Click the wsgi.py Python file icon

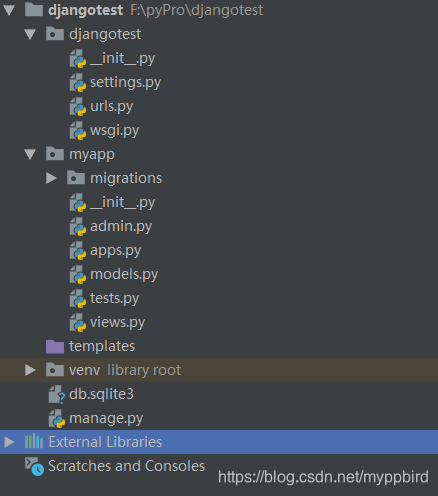(78, 131)
